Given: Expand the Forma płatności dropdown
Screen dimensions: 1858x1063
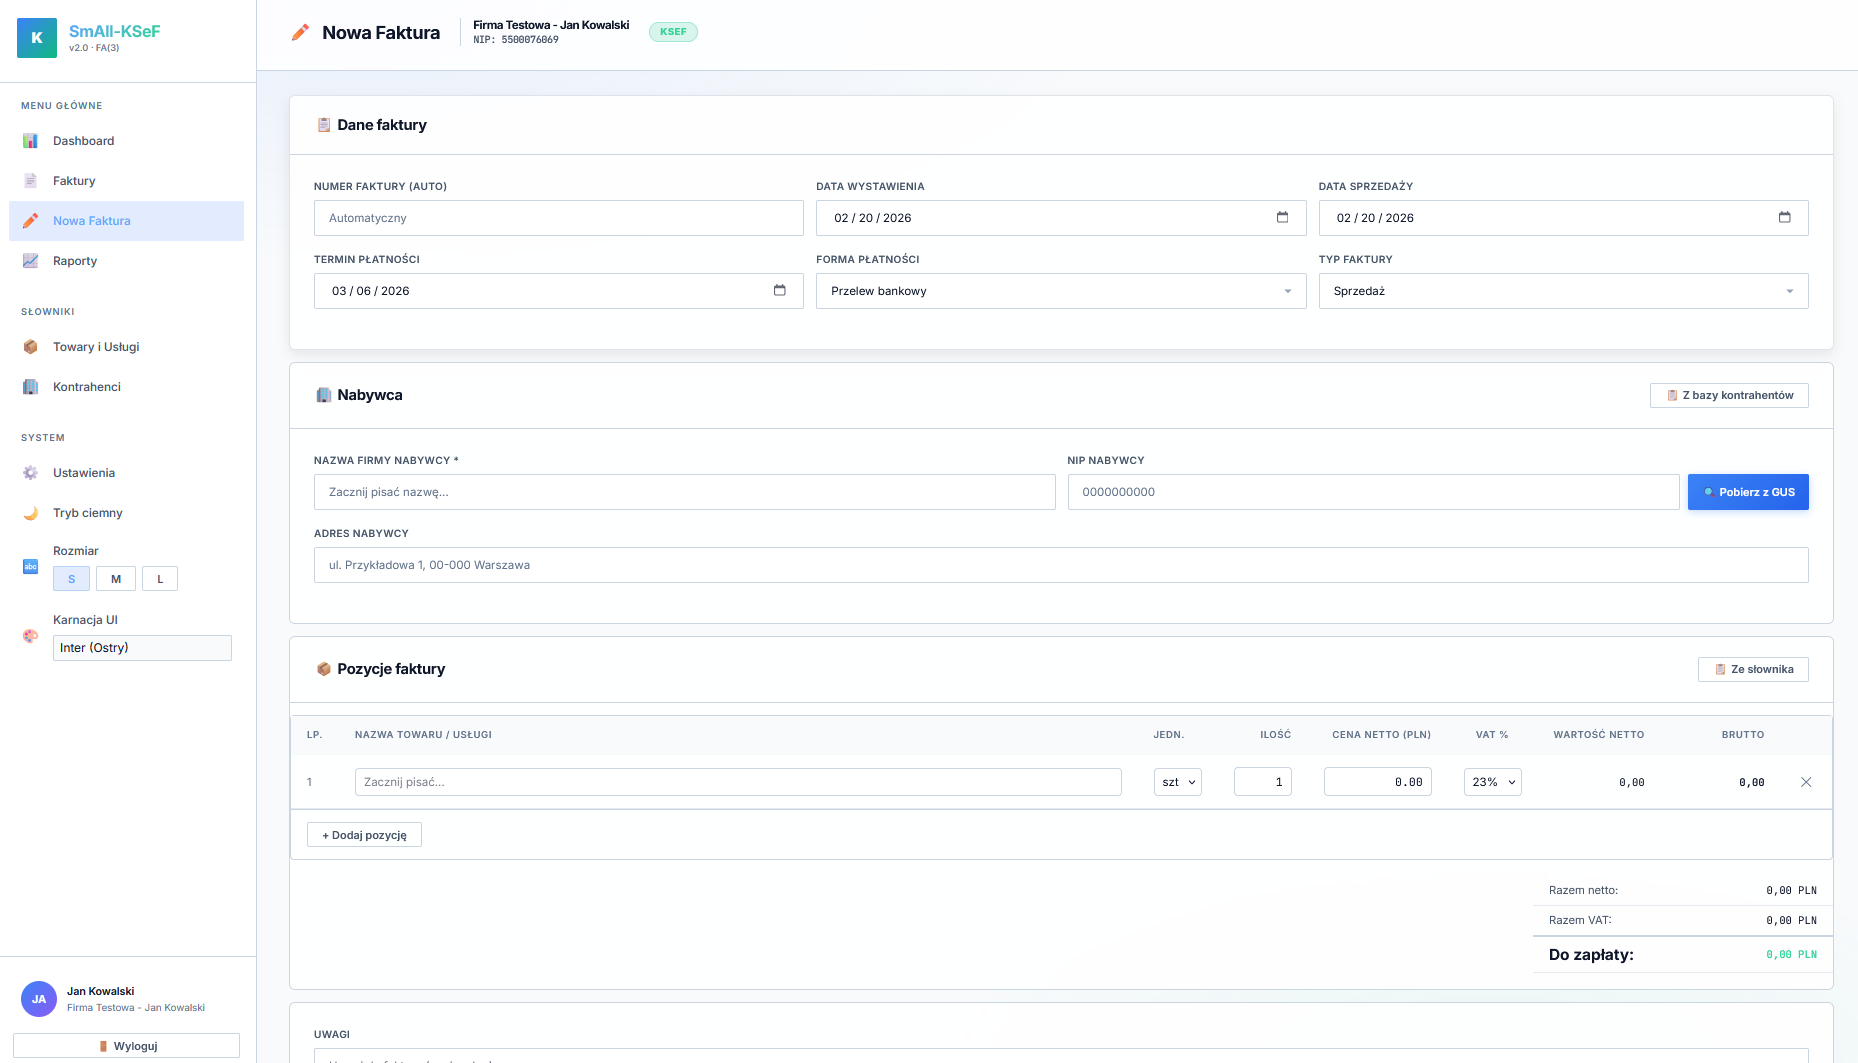Looking at the screenshot, I should click(x=1060, y=291).
